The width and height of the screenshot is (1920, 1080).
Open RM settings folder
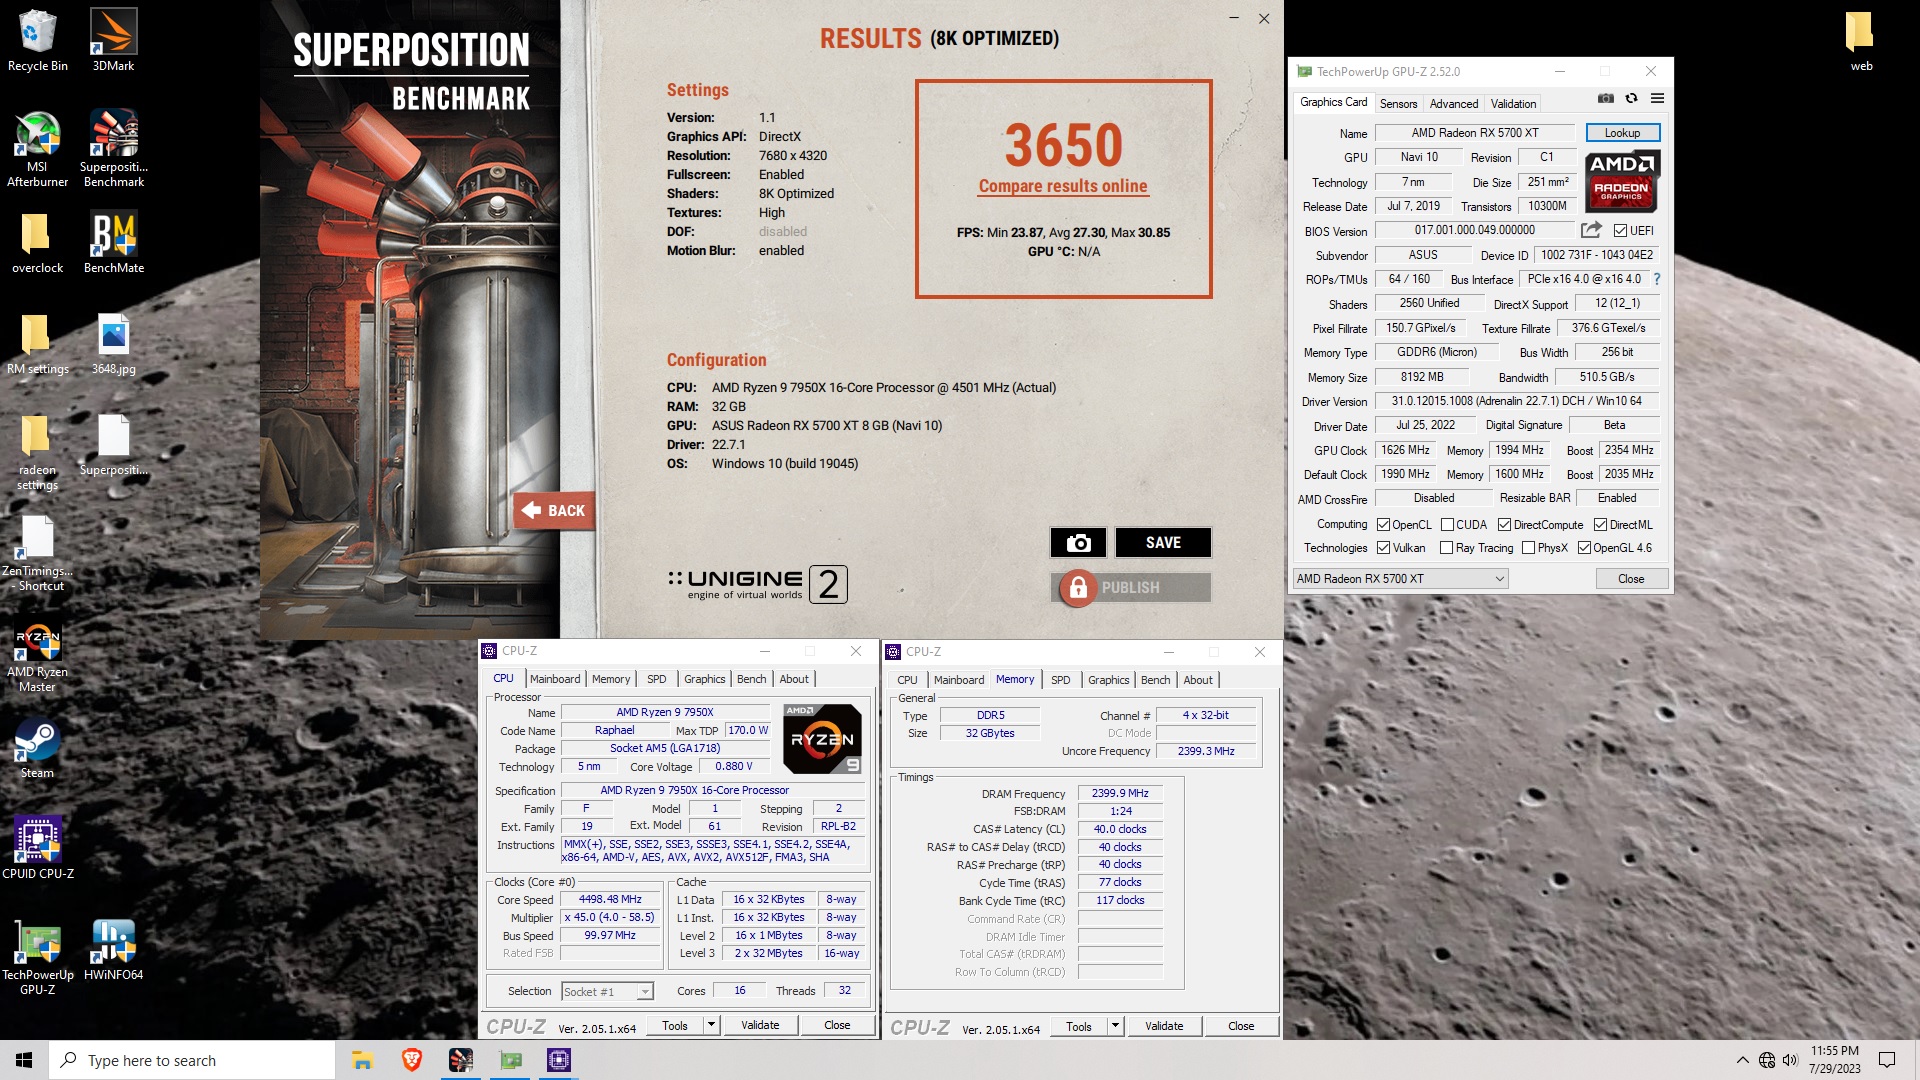tap(37, 344)
